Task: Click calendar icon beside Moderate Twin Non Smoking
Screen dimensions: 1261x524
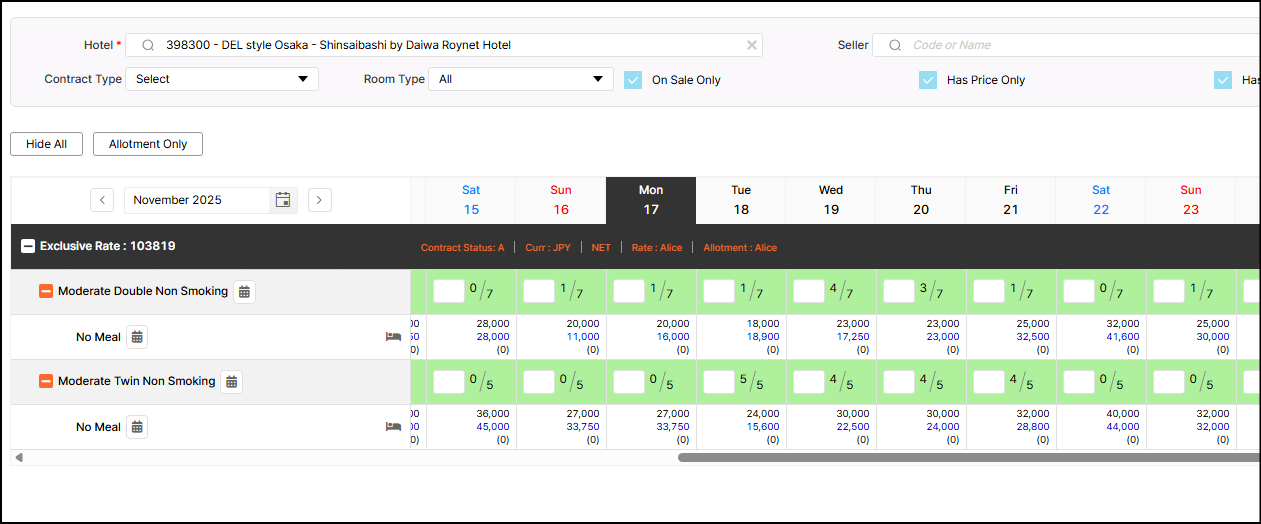Action: tap(232, 382)
